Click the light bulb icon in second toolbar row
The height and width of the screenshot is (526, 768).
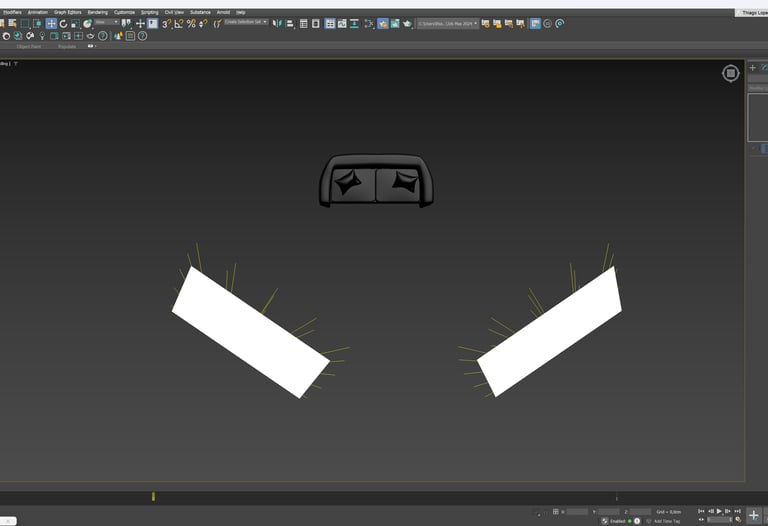point(43,36)
